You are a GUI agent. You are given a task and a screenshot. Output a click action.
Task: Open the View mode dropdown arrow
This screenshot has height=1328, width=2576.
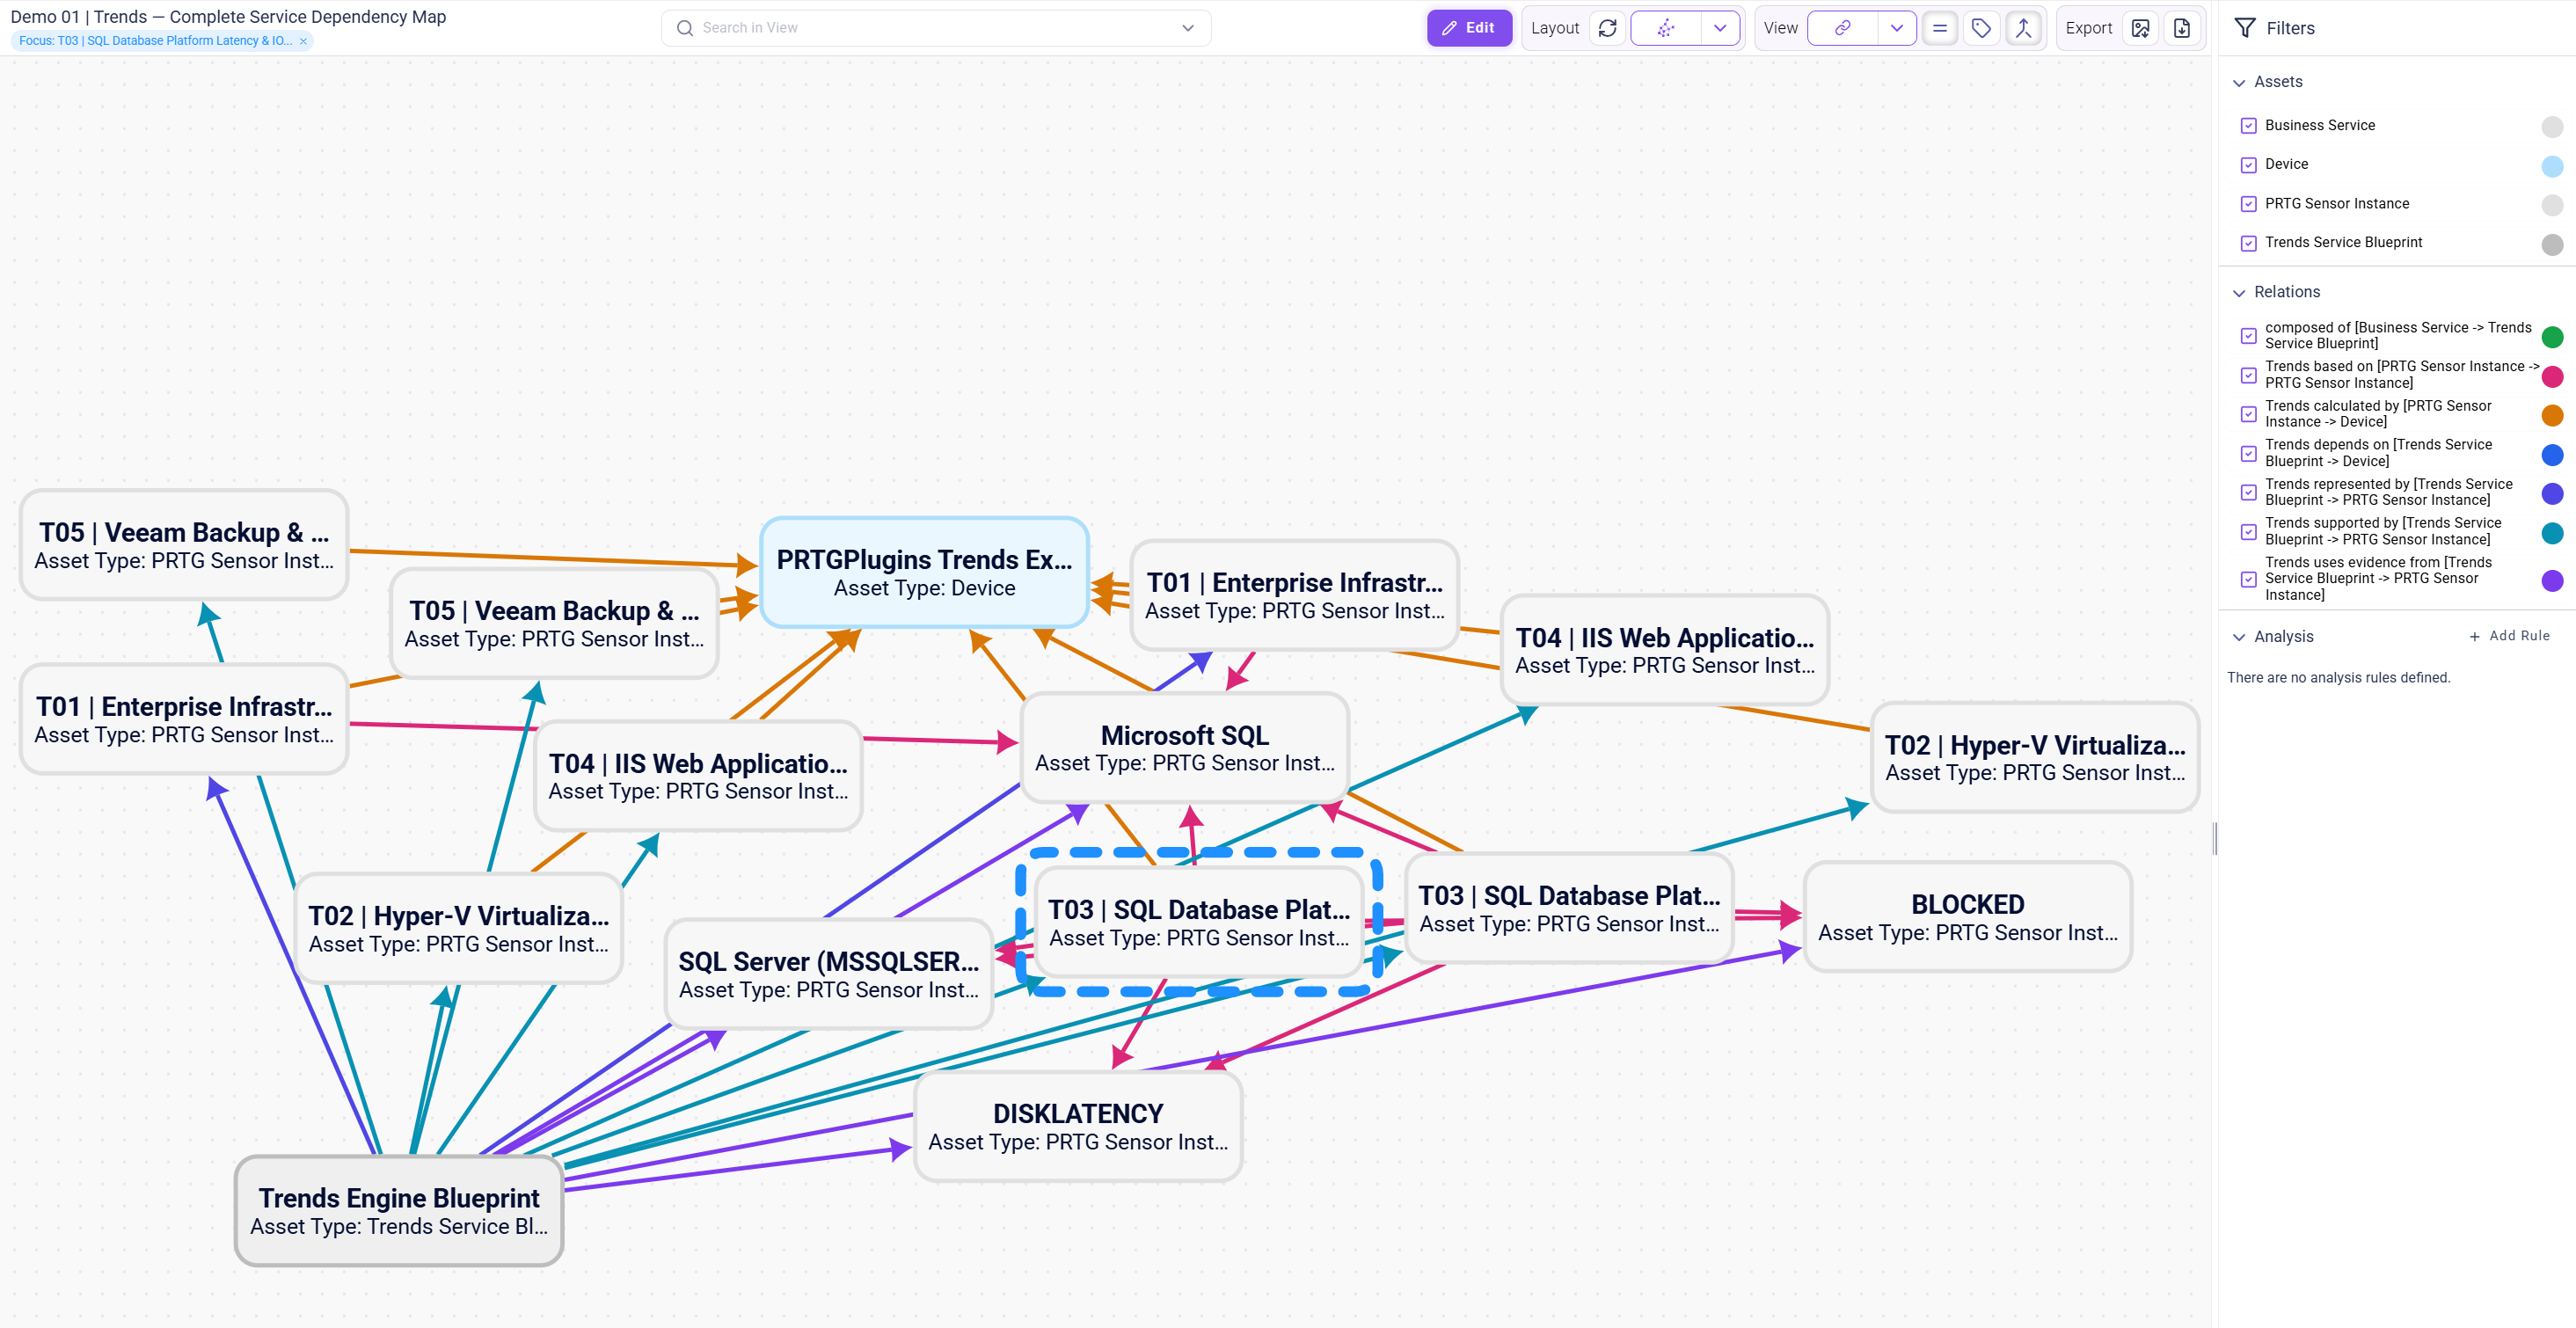point(1896,28)
